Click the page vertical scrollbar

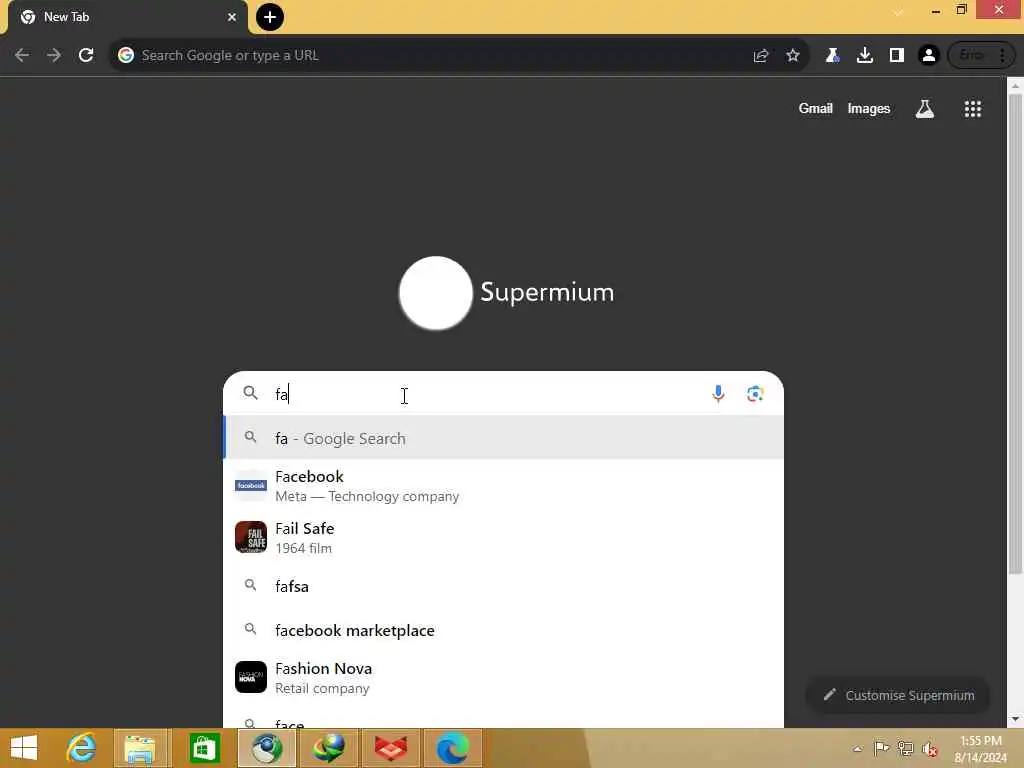(1015, 336)
